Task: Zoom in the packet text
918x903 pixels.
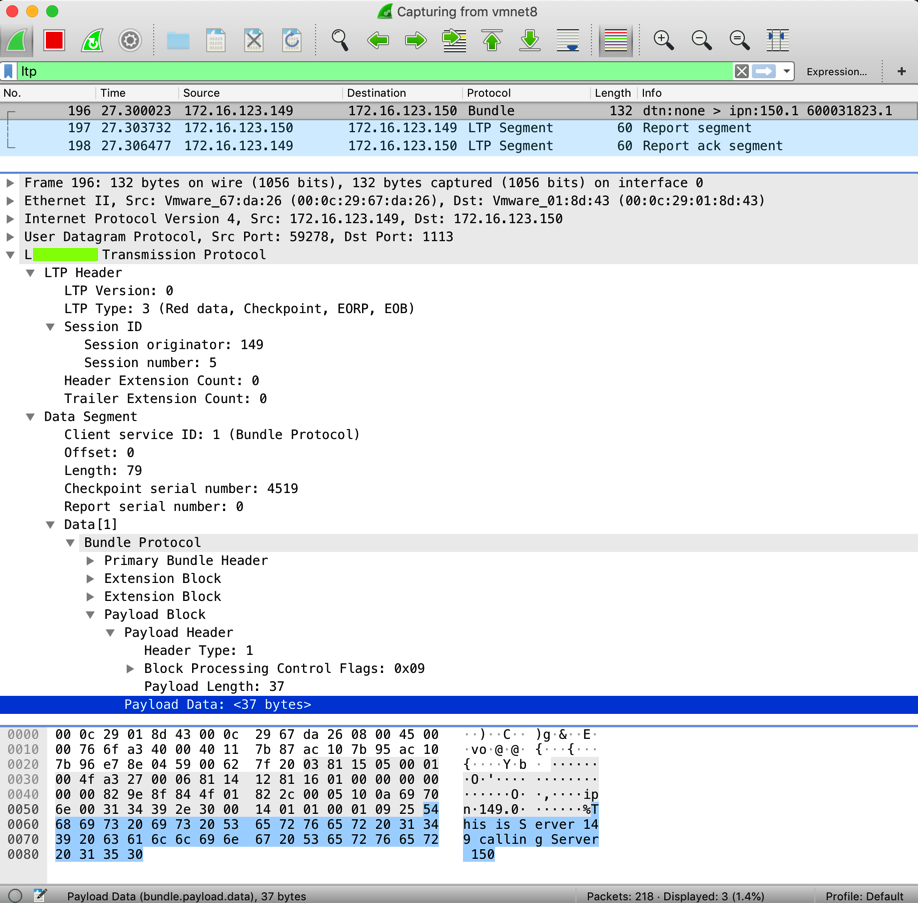Action: (x=663, y=40)
